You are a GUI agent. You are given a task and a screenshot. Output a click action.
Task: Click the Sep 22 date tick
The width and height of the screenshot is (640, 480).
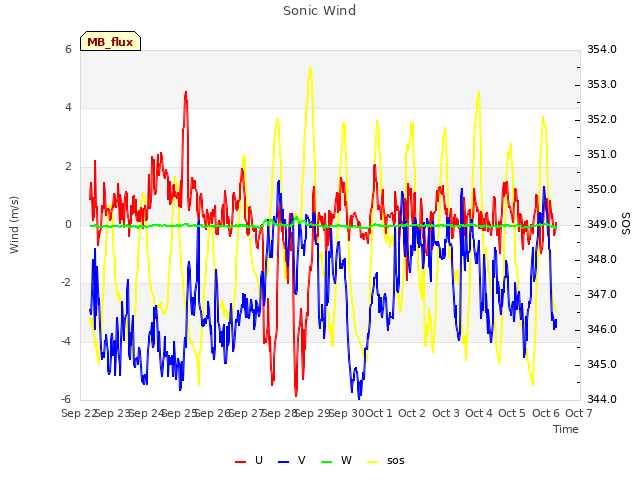pos(78,413)
